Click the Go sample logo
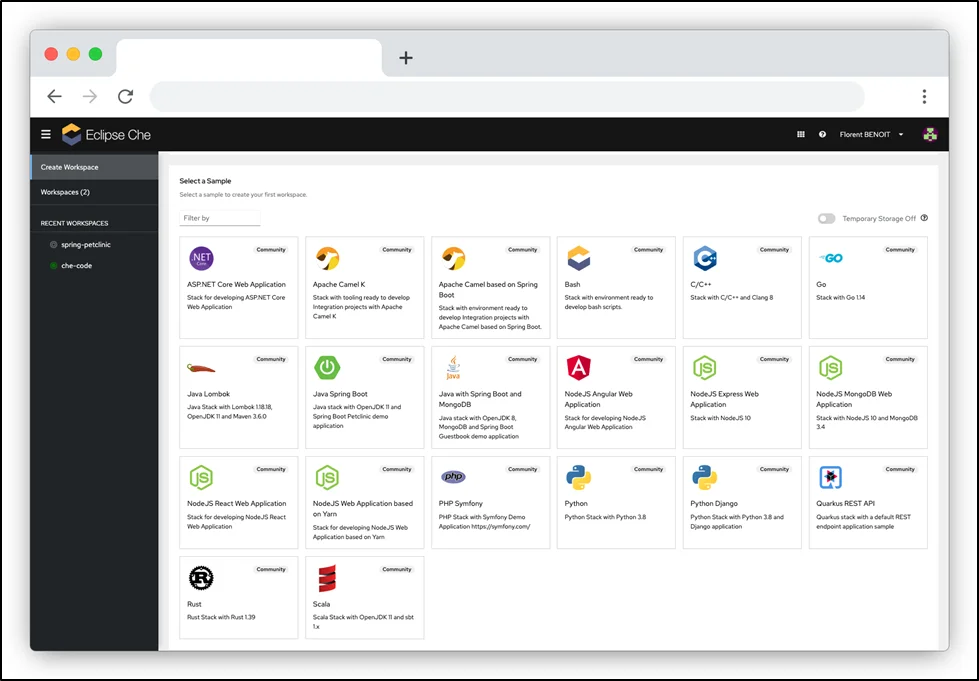The image size is (979, 681). coord(831,258)
